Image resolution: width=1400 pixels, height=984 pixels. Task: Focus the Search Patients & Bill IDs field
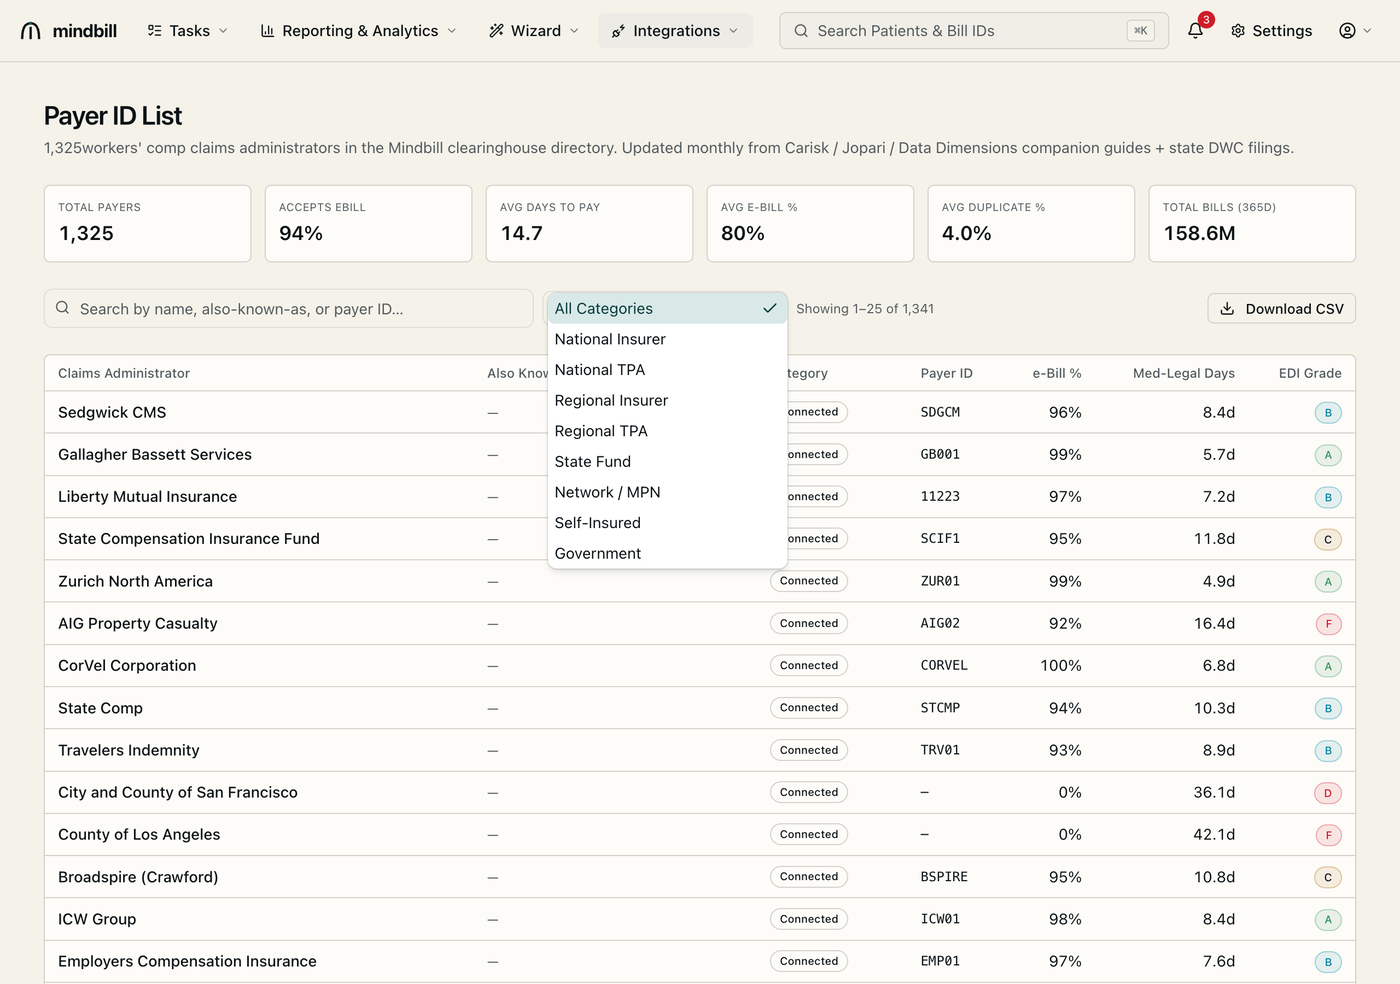tap(973, 31)
